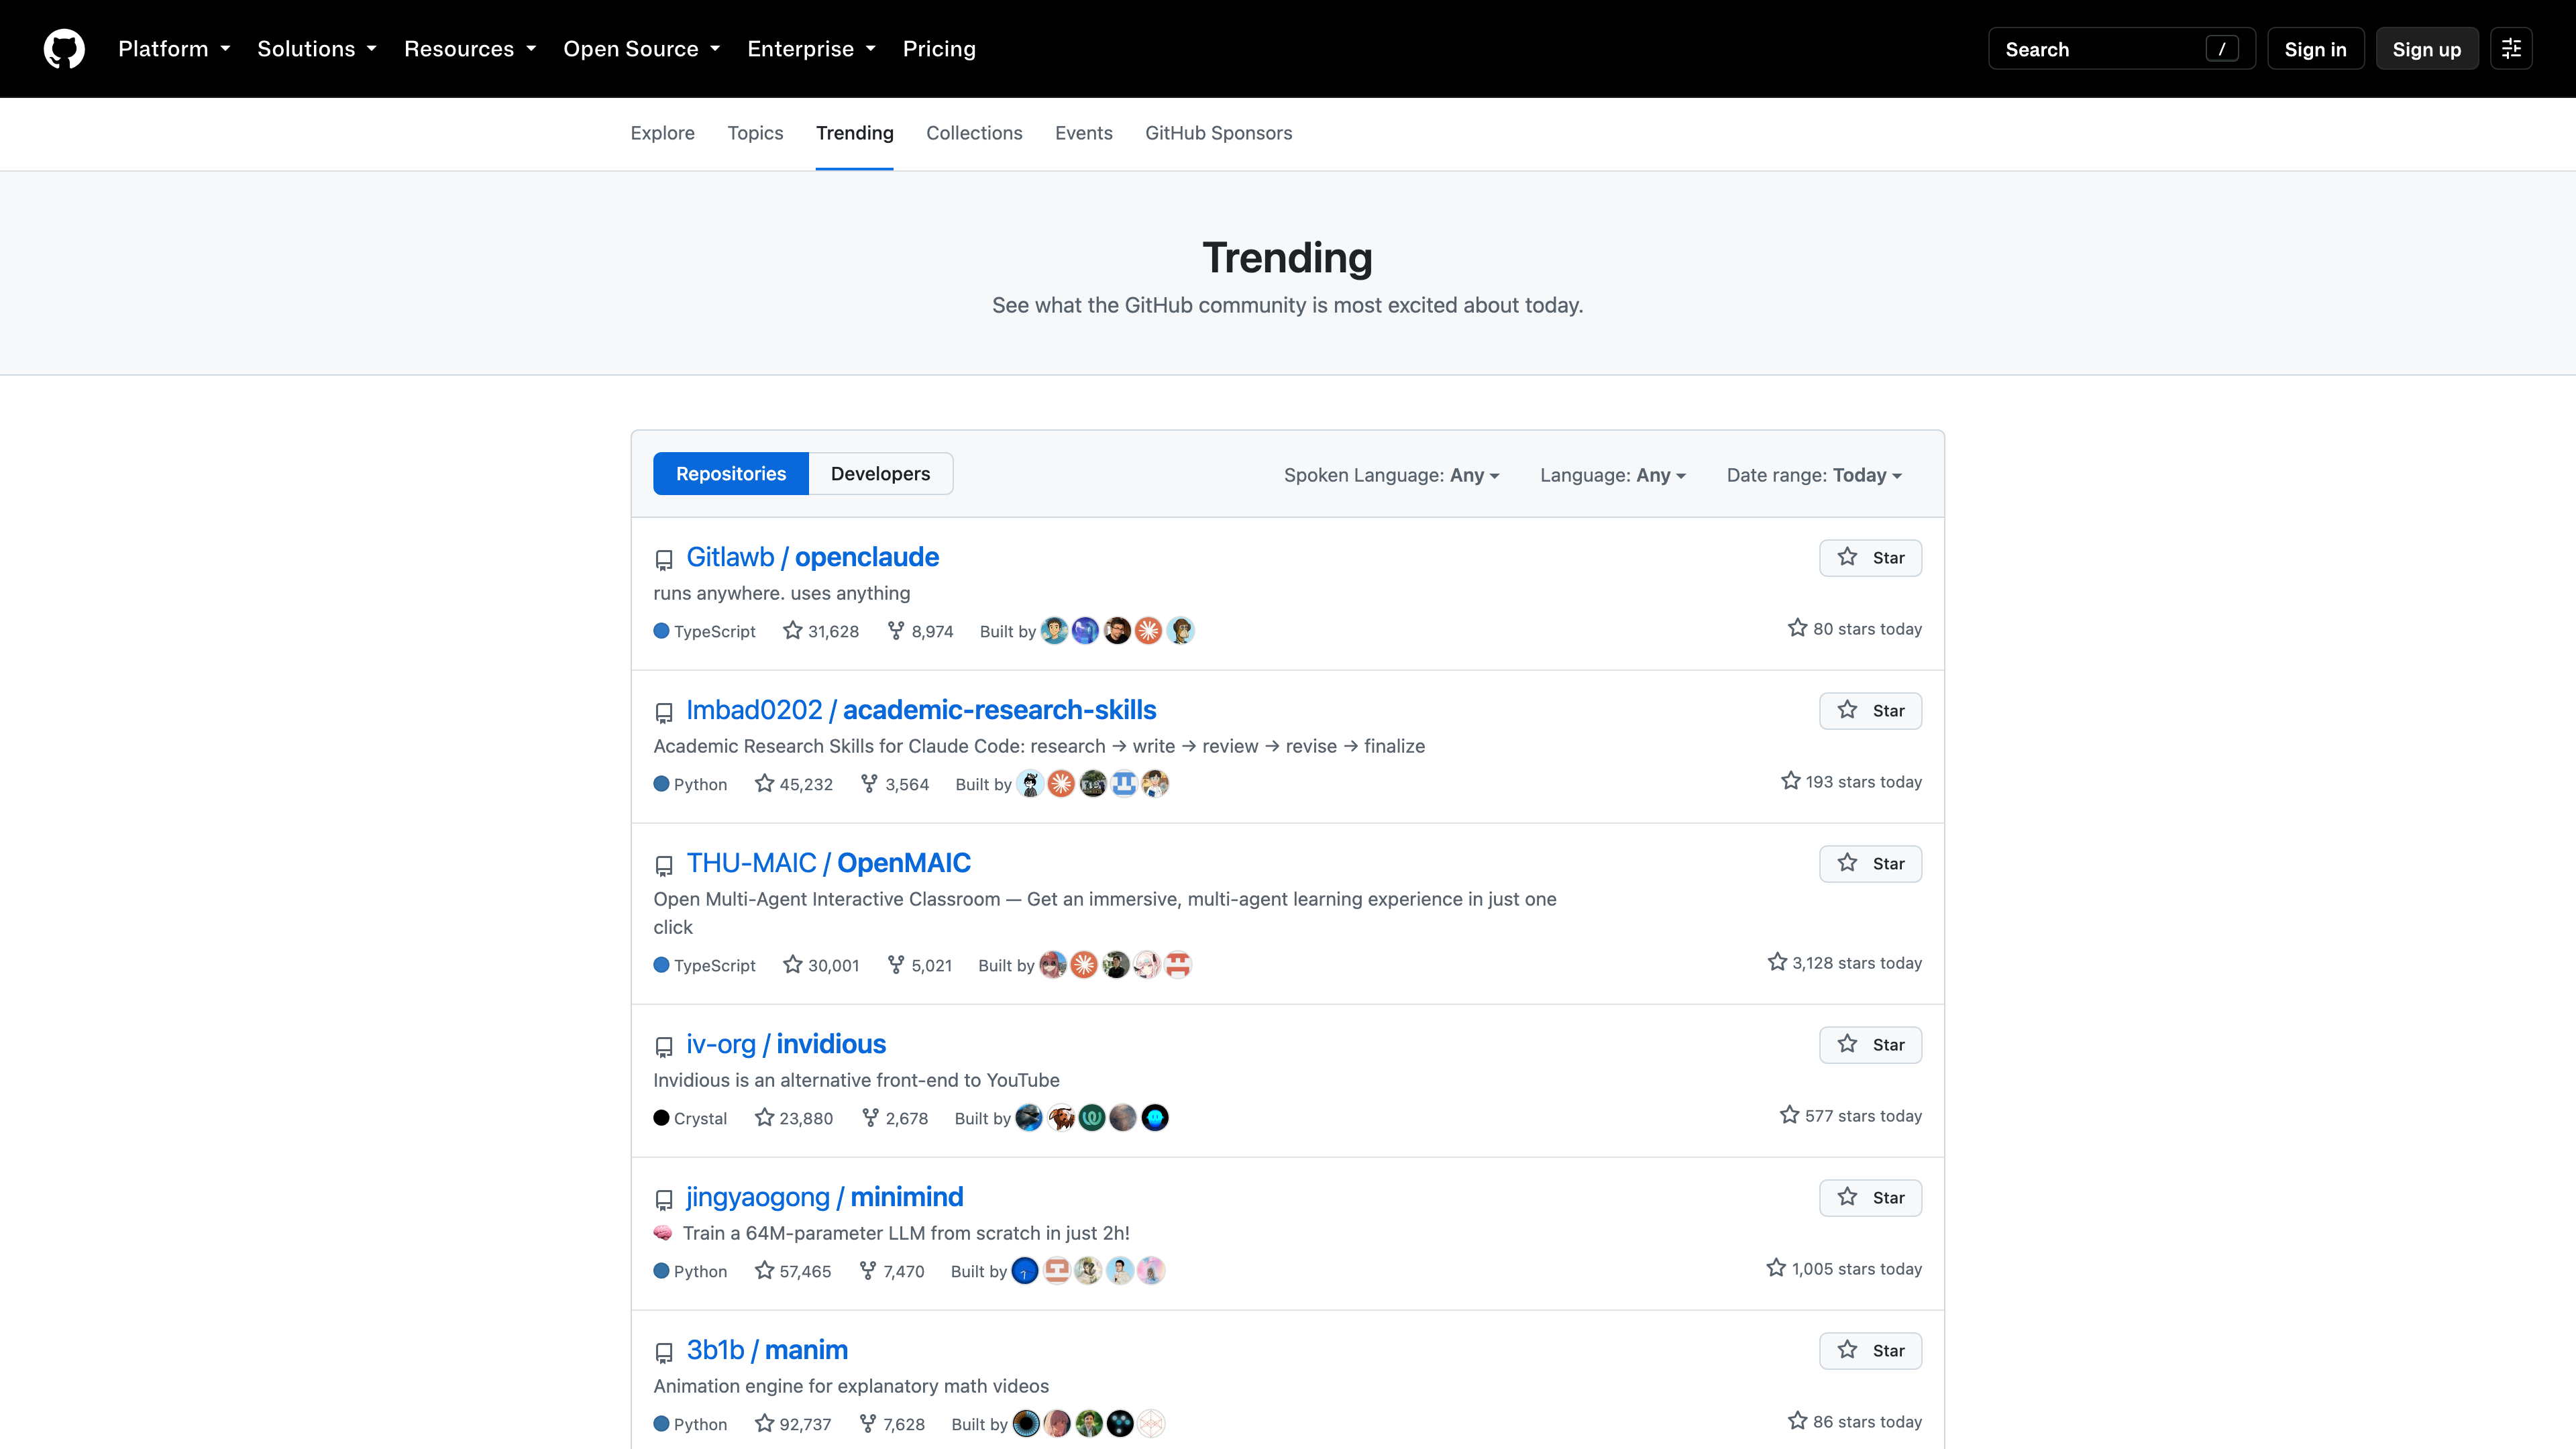Click first contributor avatar on manim row
This screenshot has width=2576, height=1449.
tap(1026, 1424)
